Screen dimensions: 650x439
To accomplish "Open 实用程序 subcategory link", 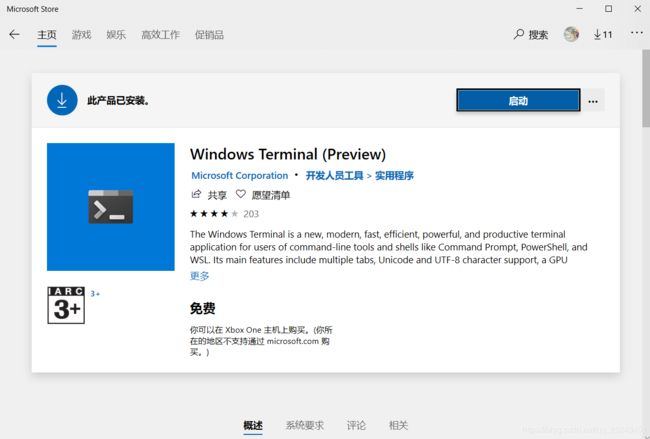I will (394, 176).
